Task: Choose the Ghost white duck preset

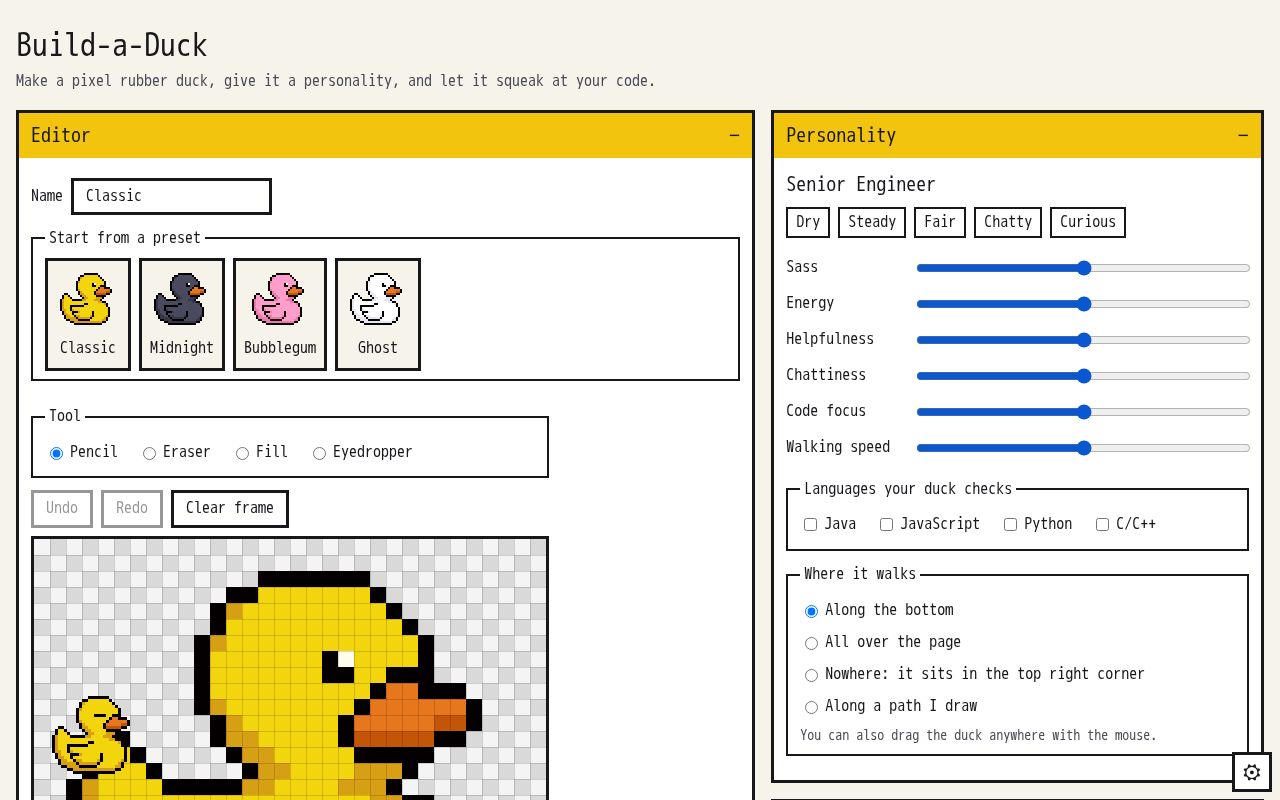Action: [378, 314]
